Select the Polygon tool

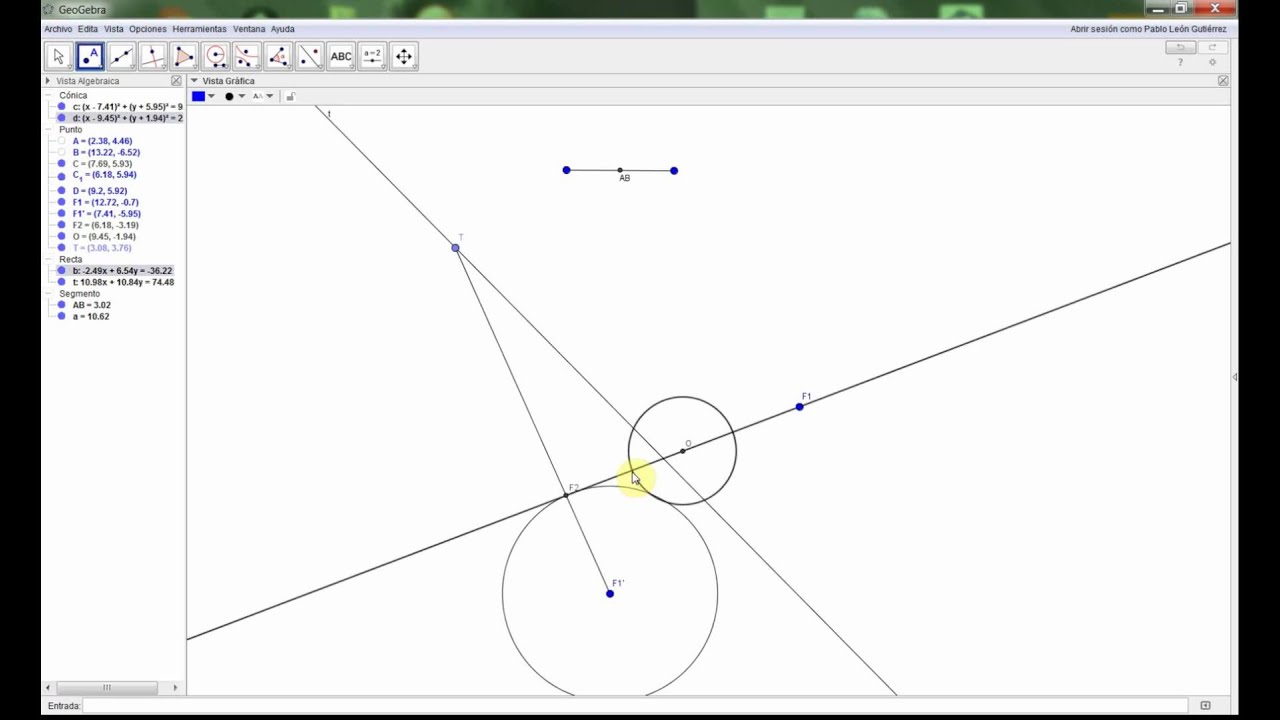(x=184, y=56)
